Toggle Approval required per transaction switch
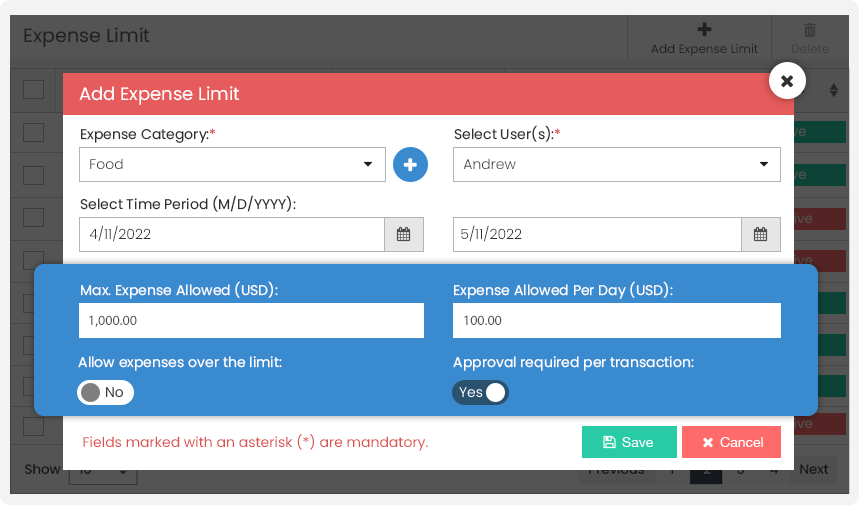Screen dimensions: 859x505 point(480,392)
